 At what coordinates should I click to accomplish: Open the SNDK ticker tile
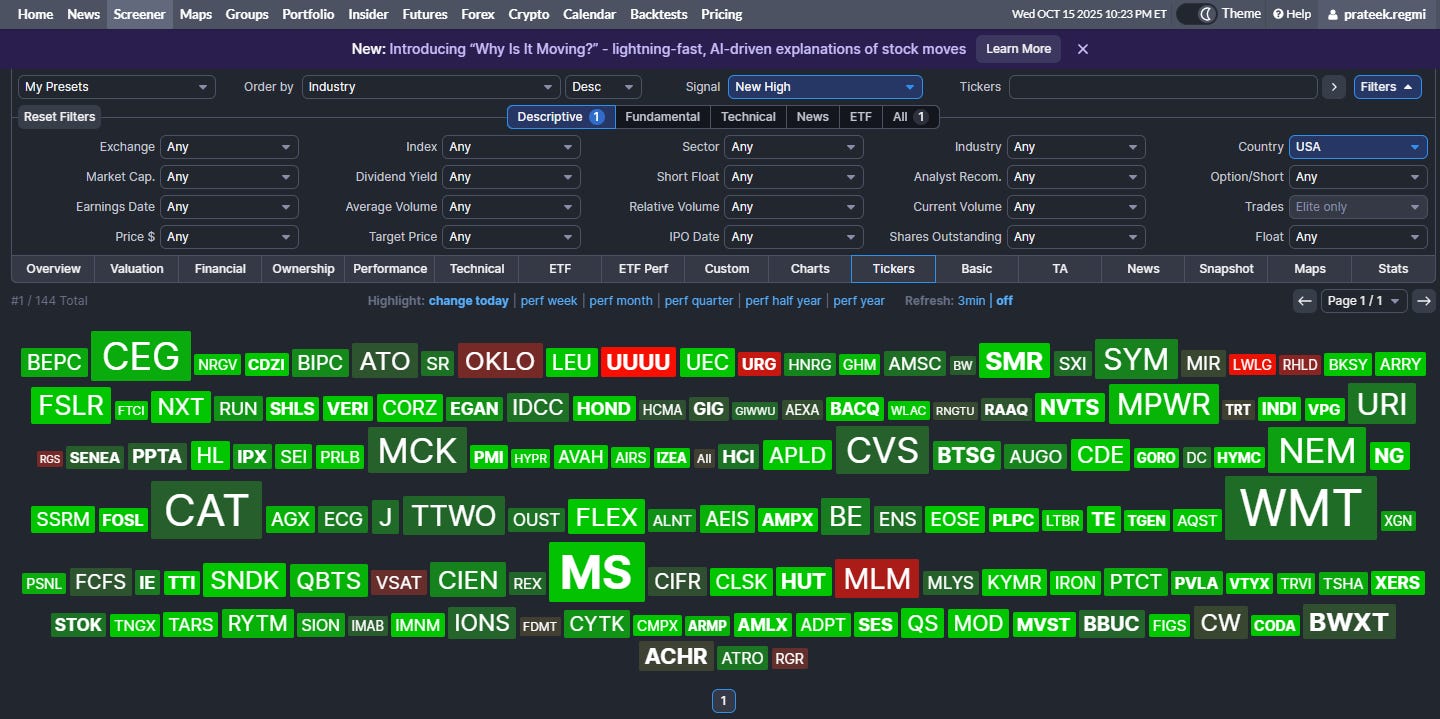[244, 581]
